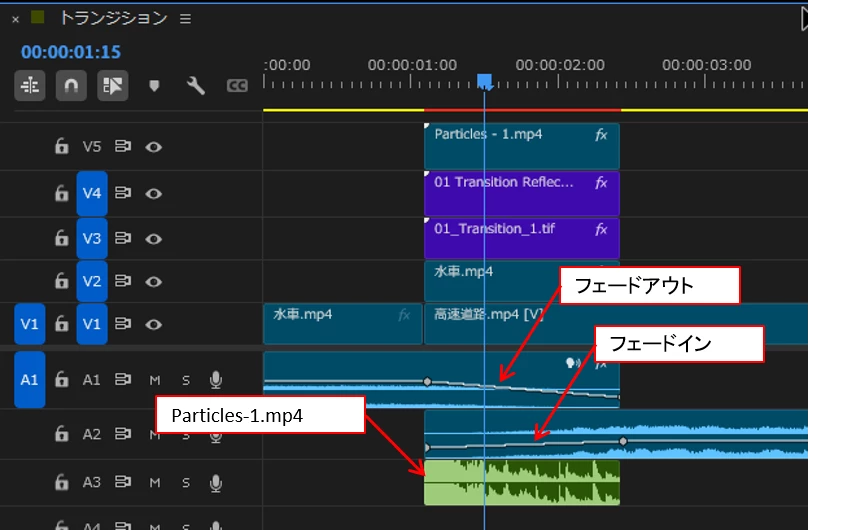
Task: Hide track V2 output eye
Action: [153, 282]
